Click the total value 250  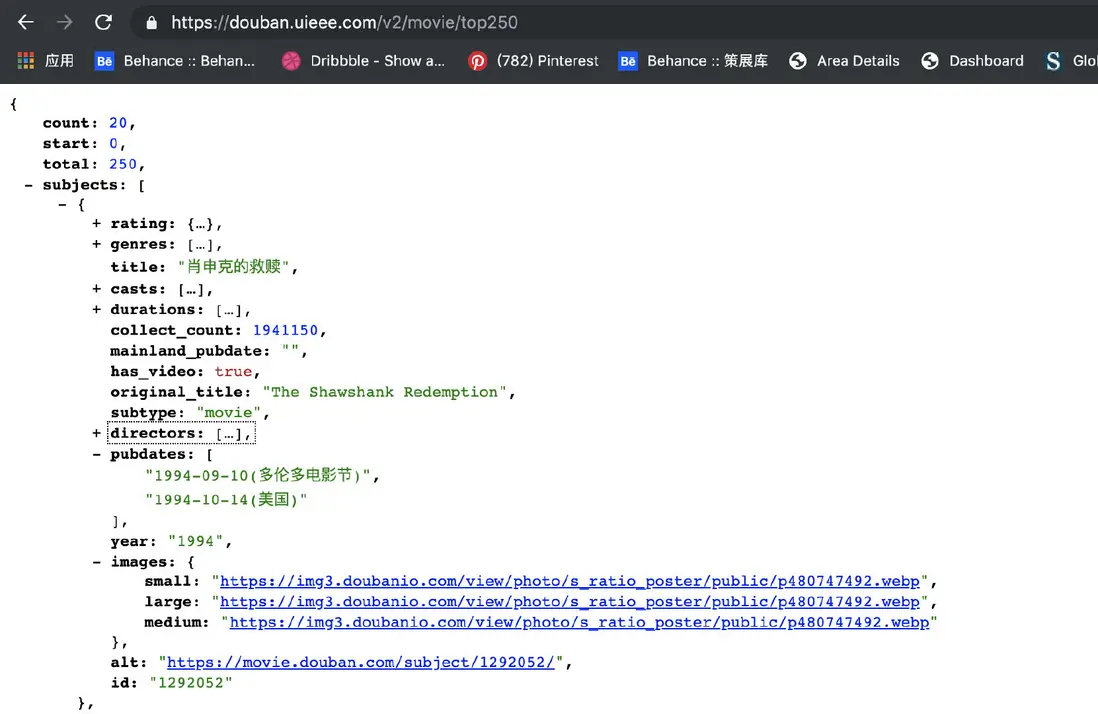point(123,164)
